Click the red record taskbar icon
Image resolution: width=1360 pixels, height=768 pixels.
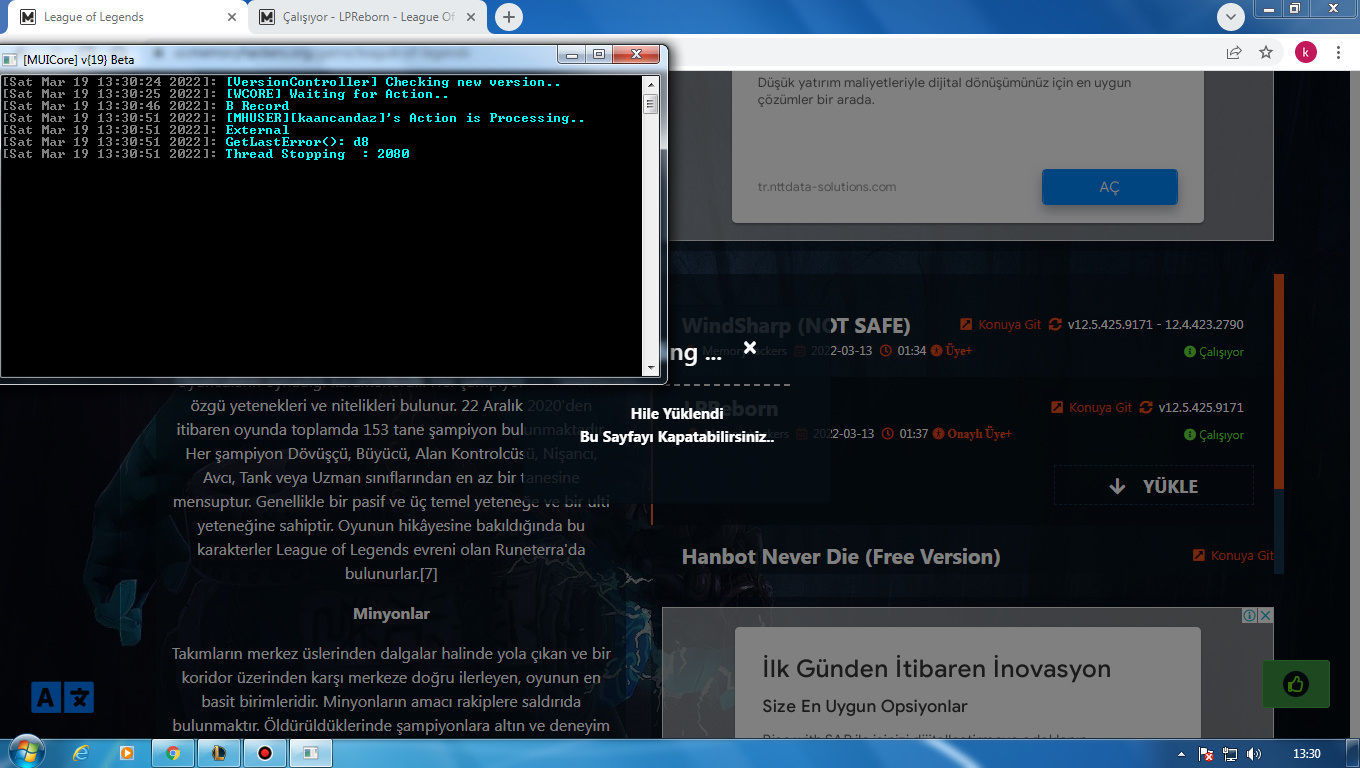(x=265, y=753)
